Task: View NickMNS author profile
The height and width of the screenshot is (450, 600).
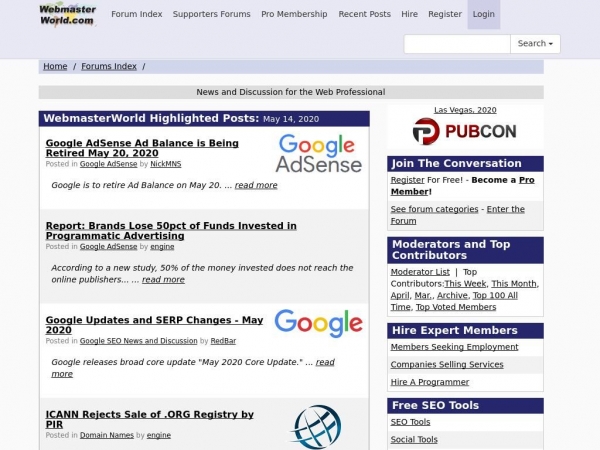Action: (x=166, y=164)
